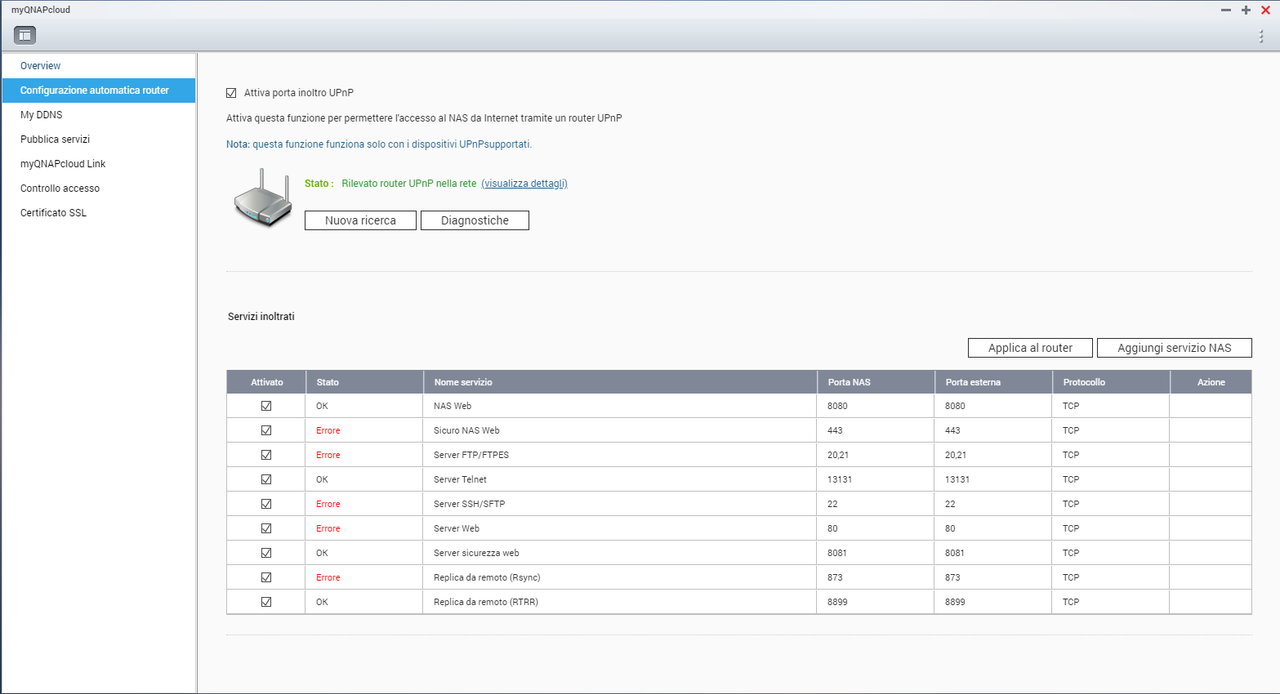Uncheck the NAS Web service checkbox
The height and width of the screenshot is (694, 1280).
pos(266,406)
